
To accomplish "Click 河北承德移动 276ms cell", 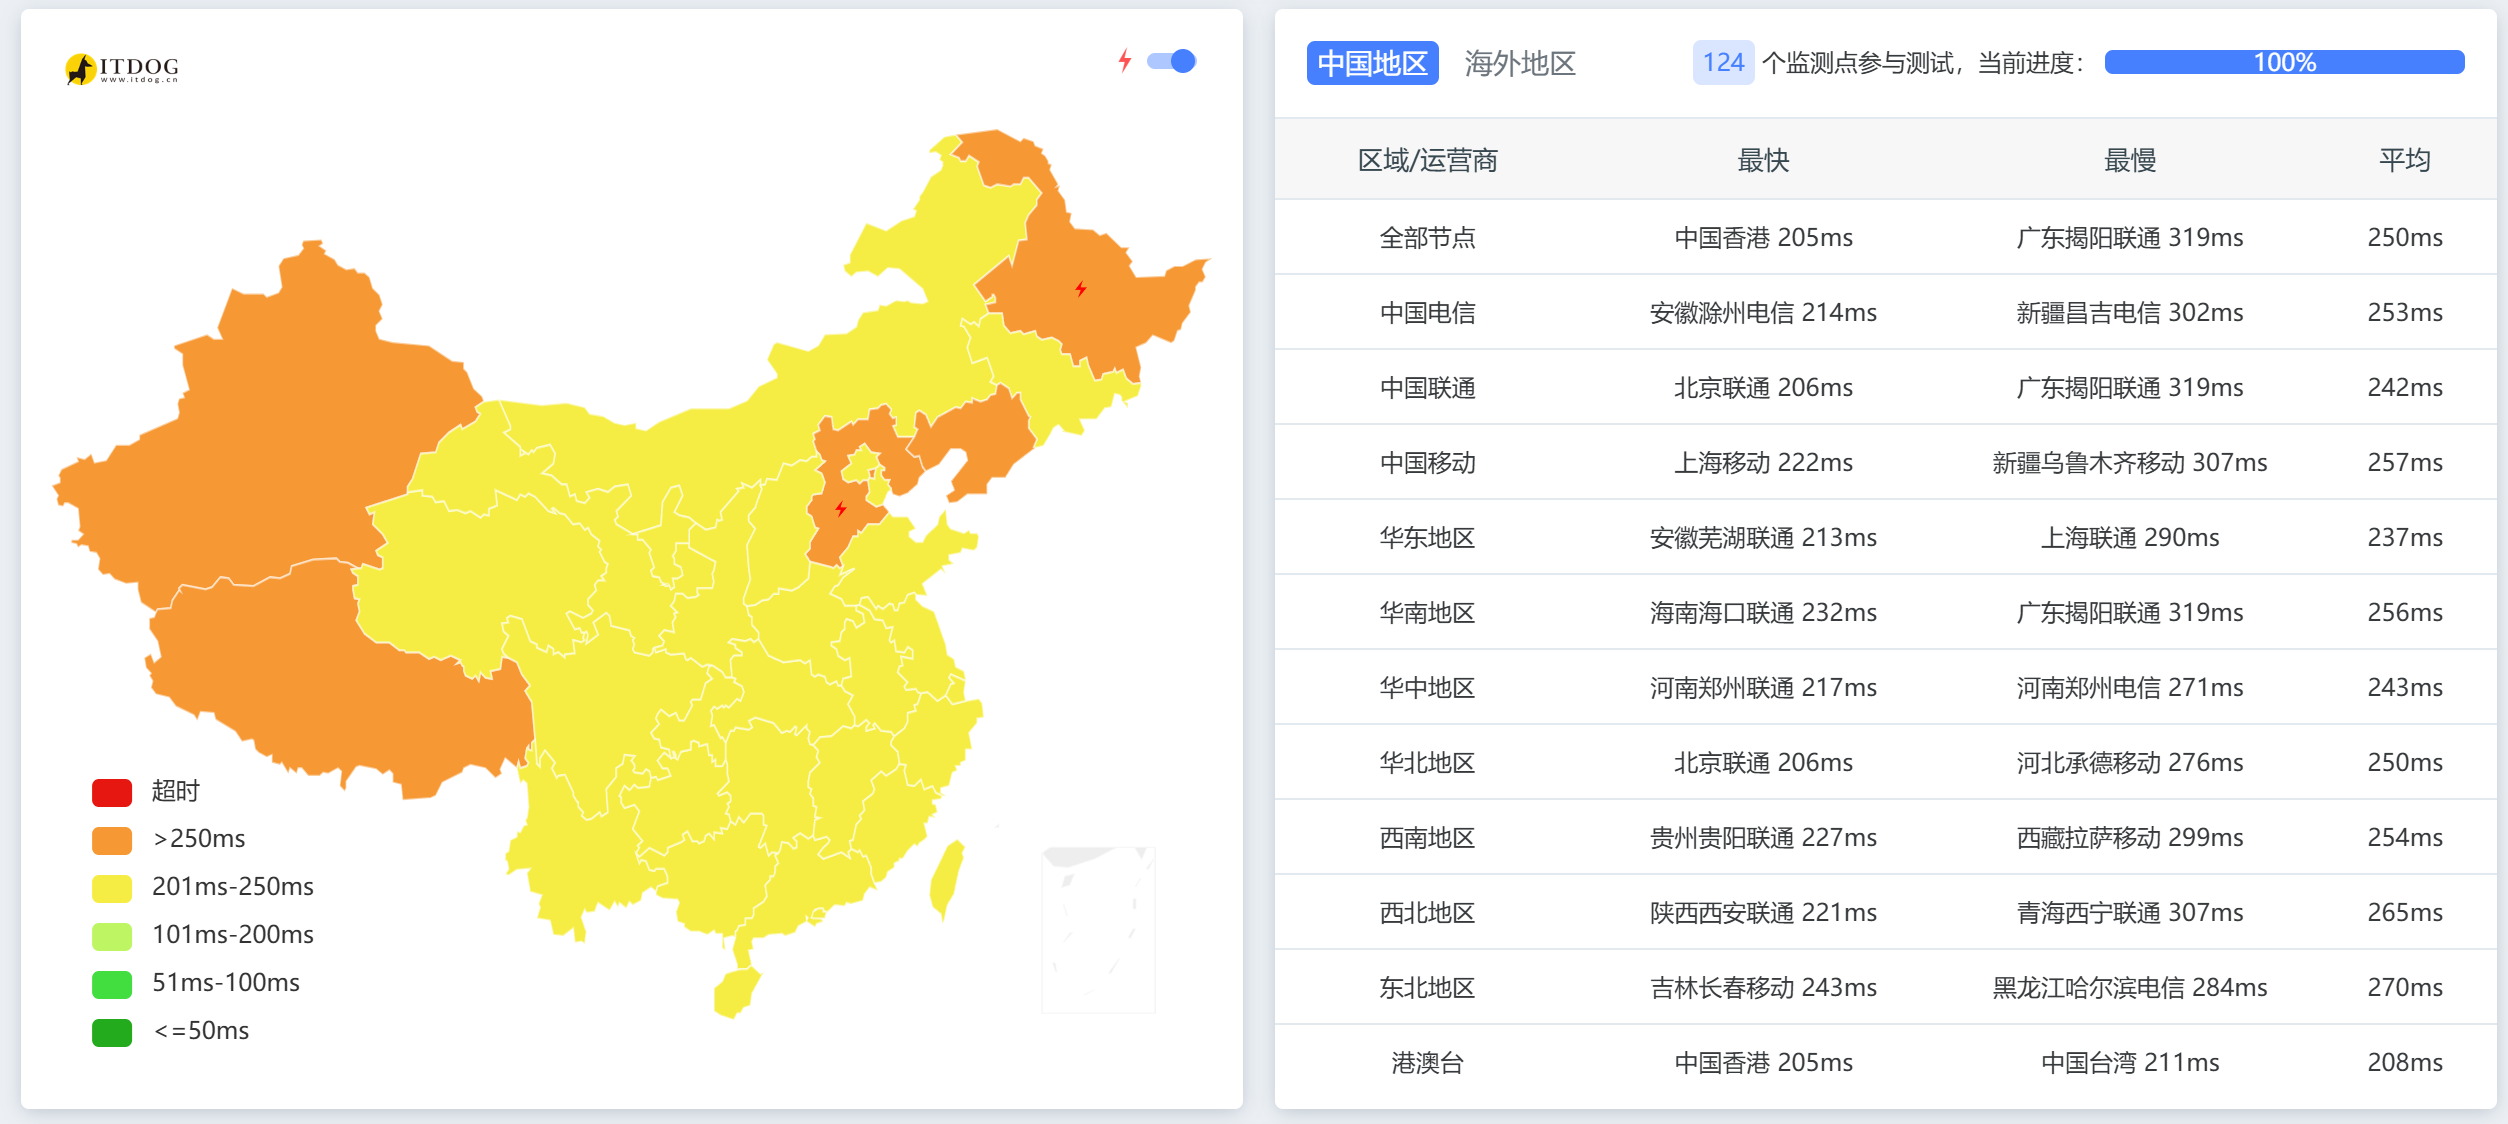I will [2130, 762].
